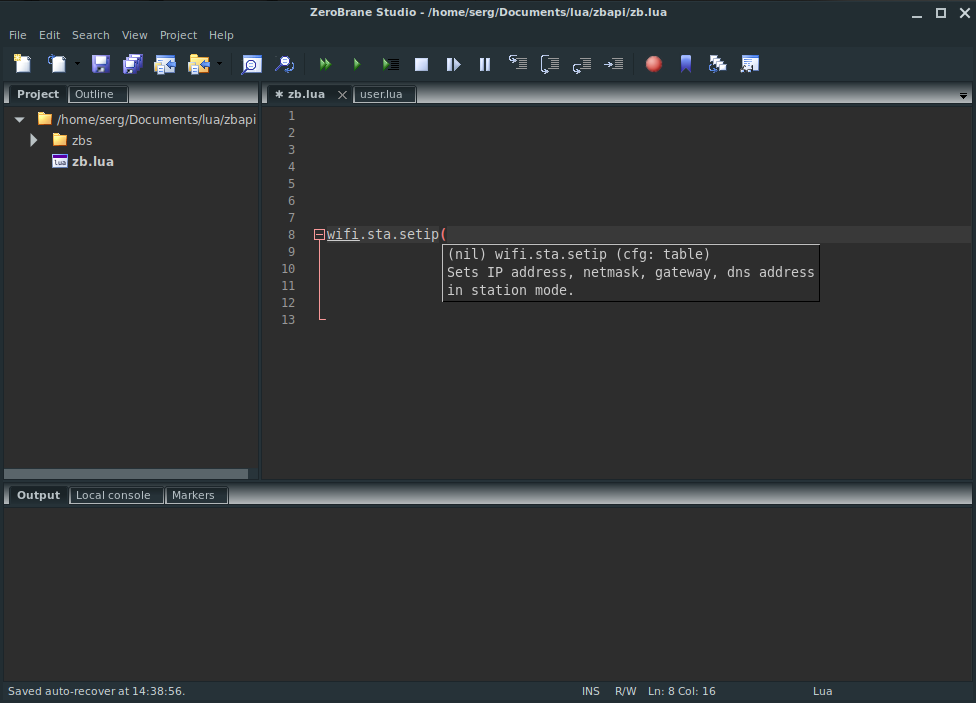Image resolution: width=976 pixels, height=703 pixels.
Task: Run the script with green play icon
Action: 357,64
